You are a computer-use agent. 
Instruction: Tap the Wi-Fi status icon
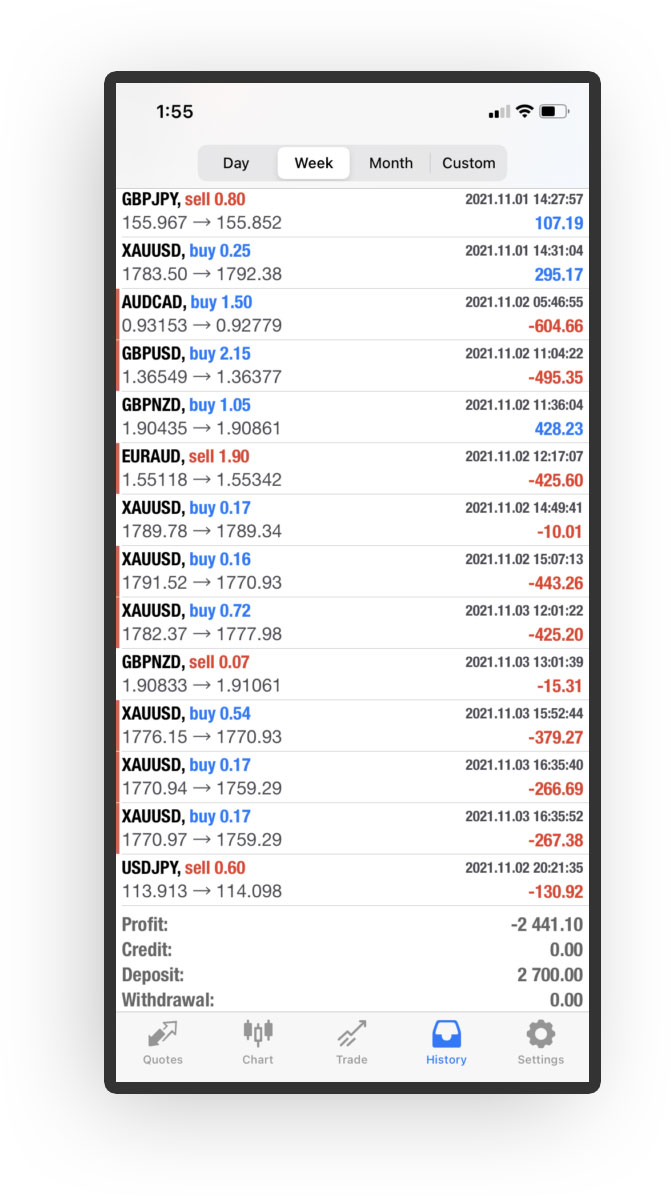tap(524, 112)
